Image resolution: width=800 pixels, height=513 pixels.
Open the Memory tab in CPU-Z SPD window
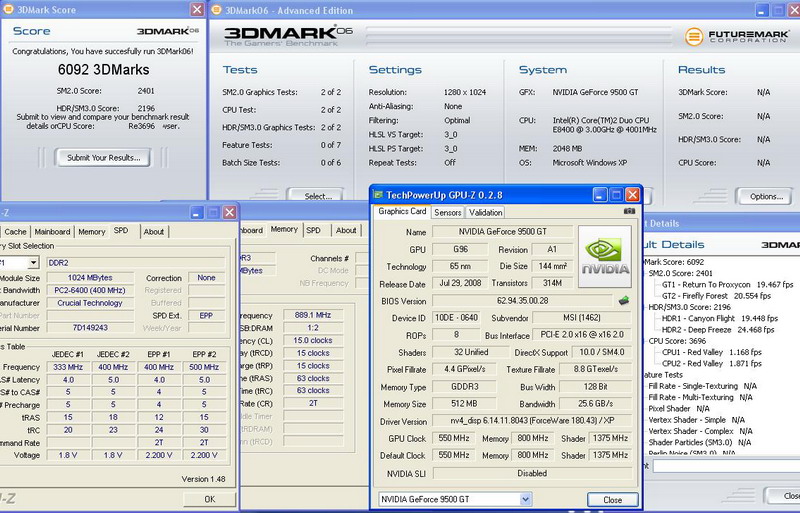[x=91, y=232]
